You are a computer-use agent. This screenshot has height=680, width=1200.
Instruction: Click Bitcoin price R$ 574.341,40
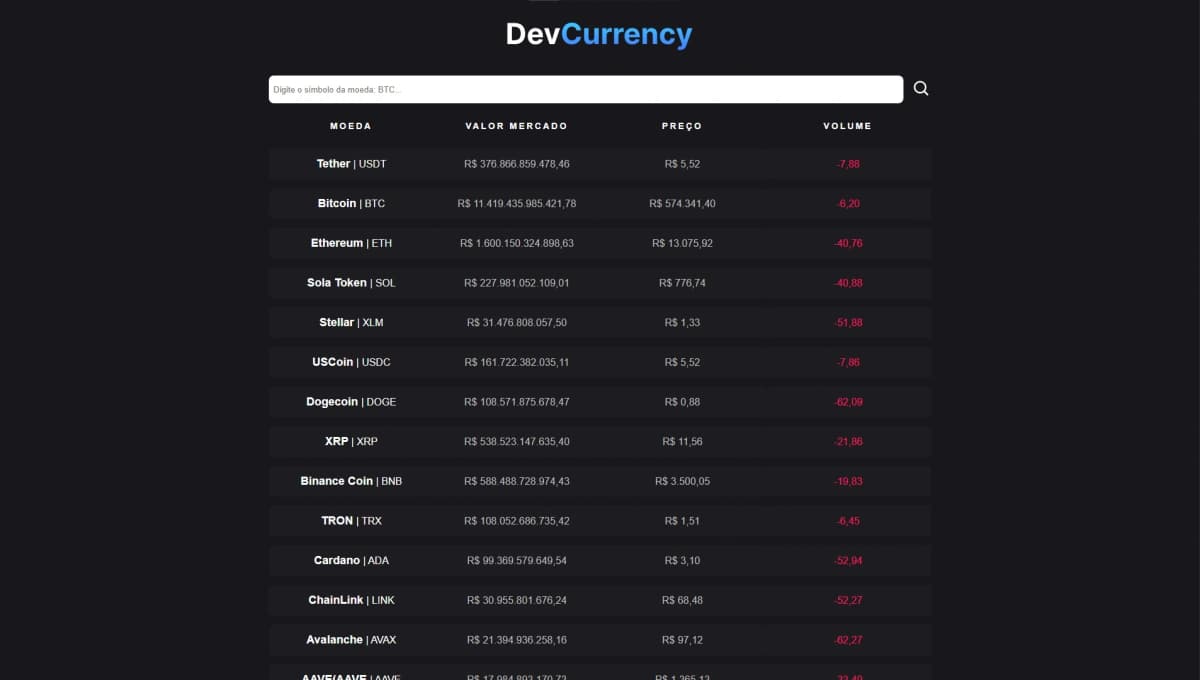coord(682,203)
